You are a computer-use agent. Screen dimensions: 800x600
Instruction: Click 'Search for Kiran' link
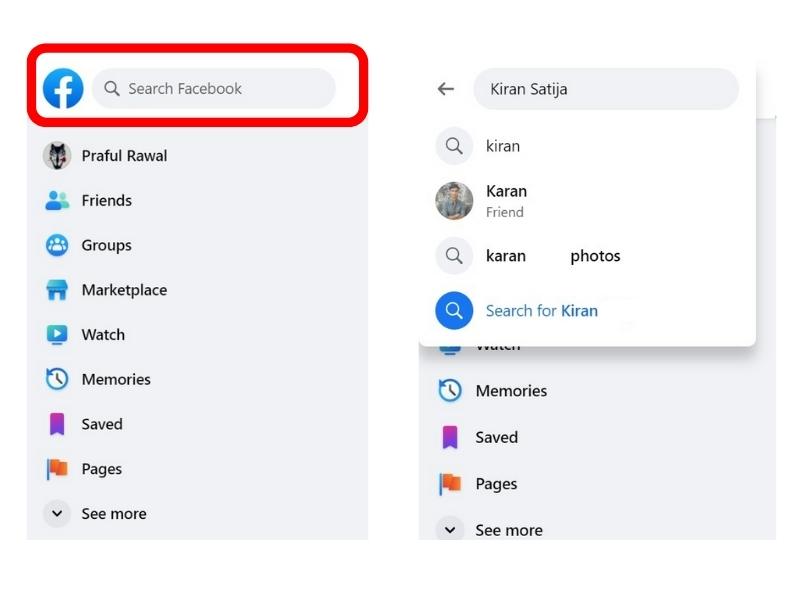click(541, 311)
